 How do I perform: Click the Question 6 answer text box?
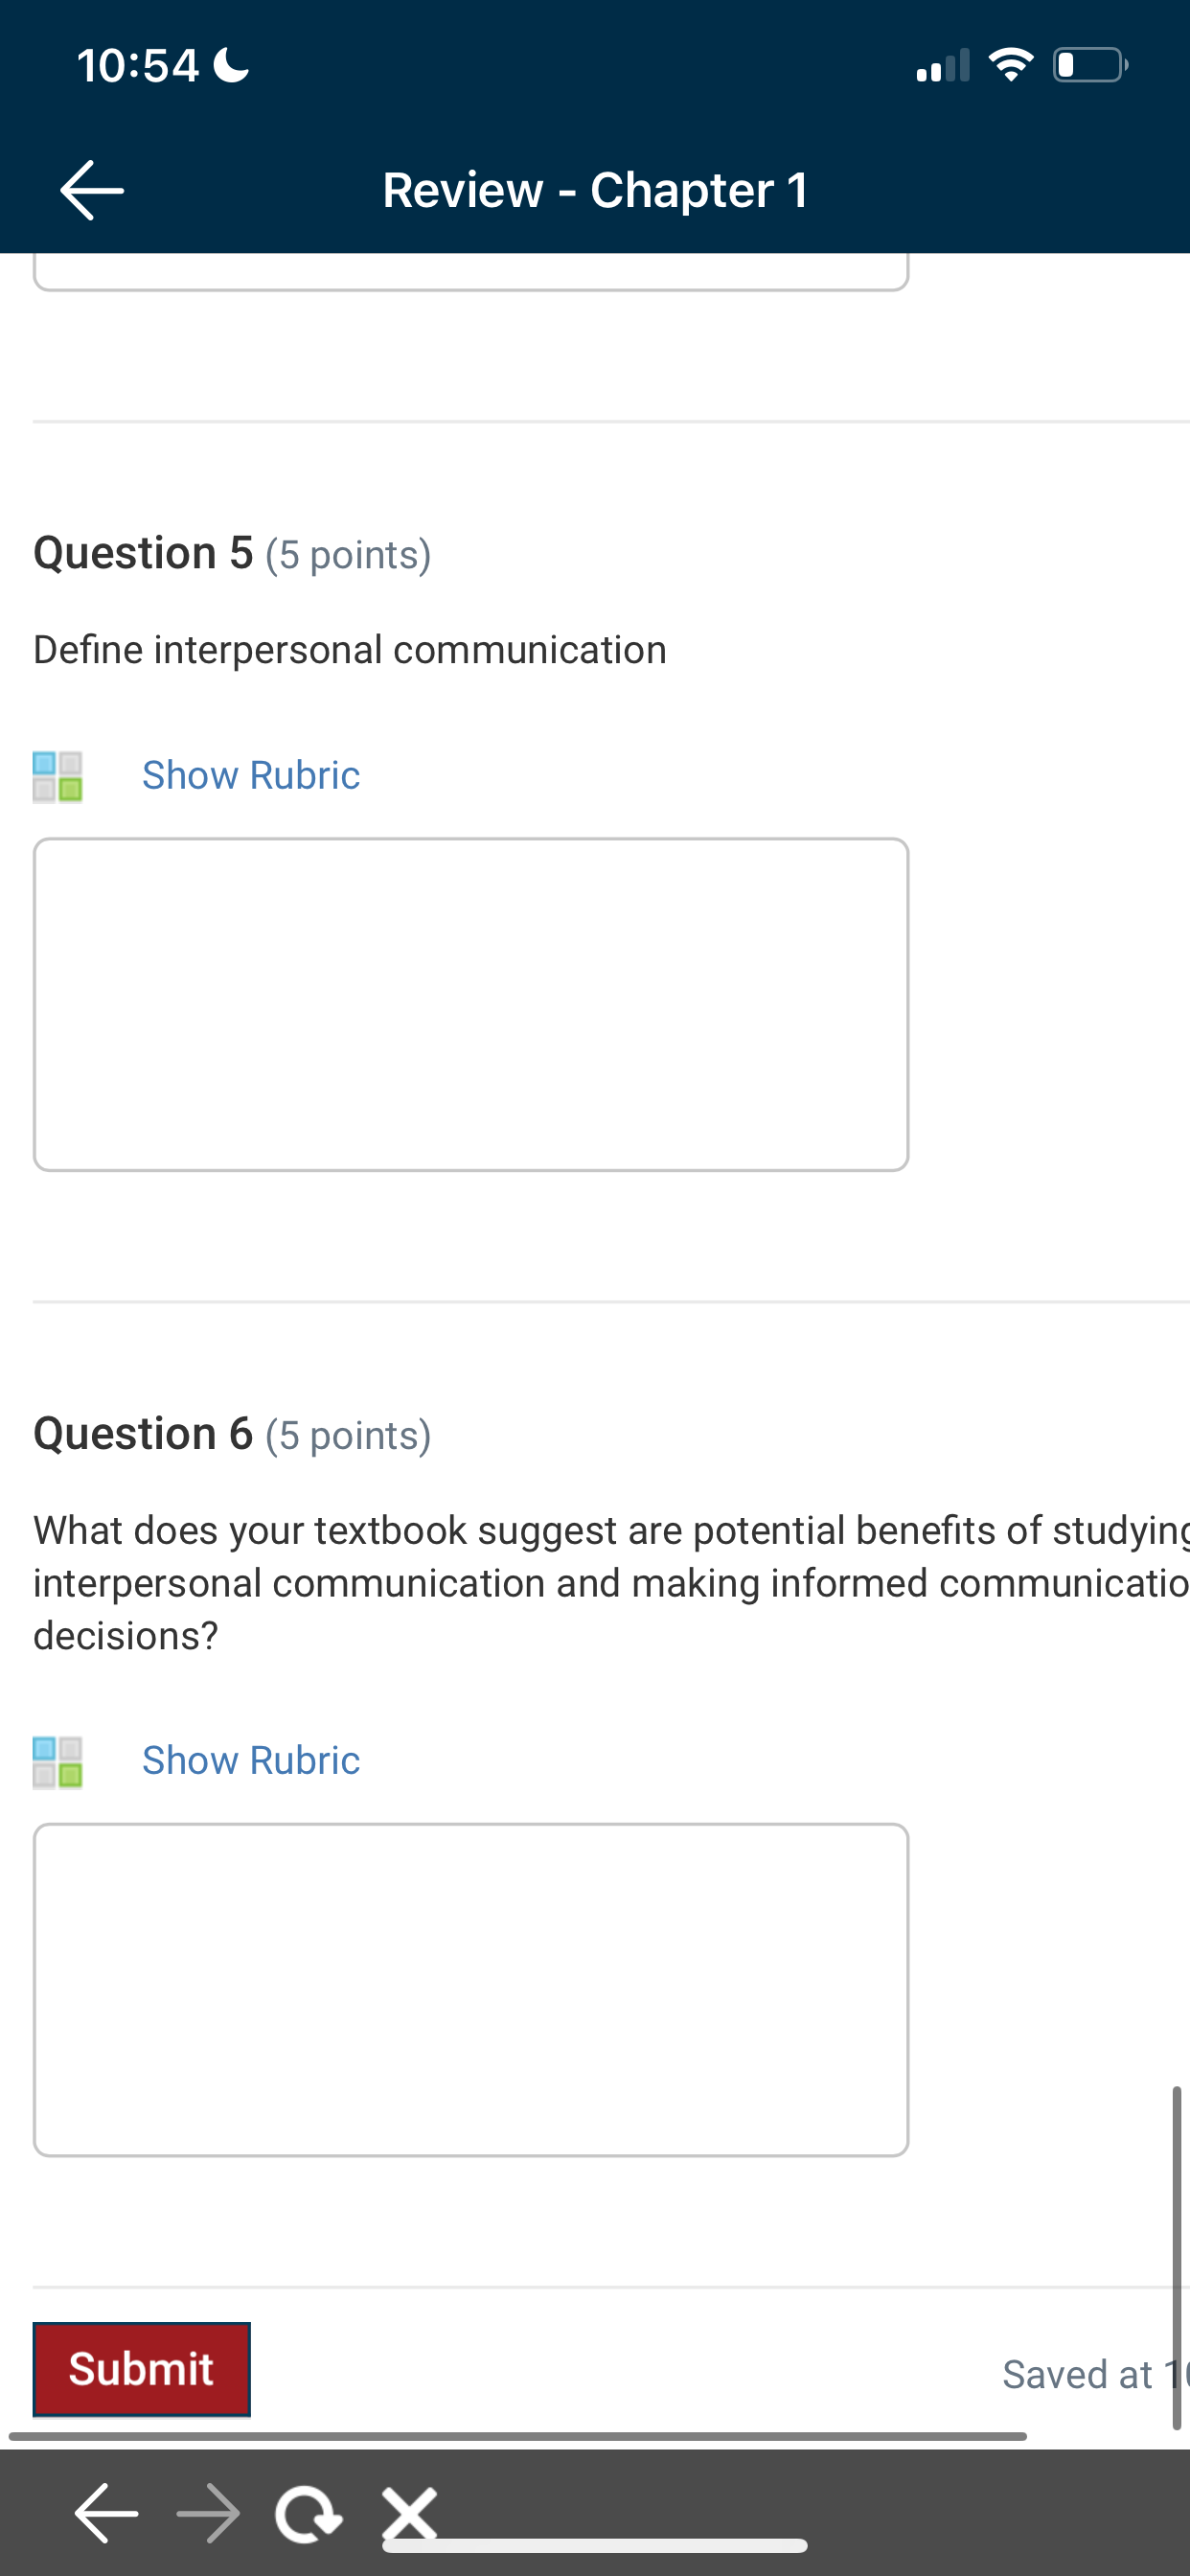471,1989
